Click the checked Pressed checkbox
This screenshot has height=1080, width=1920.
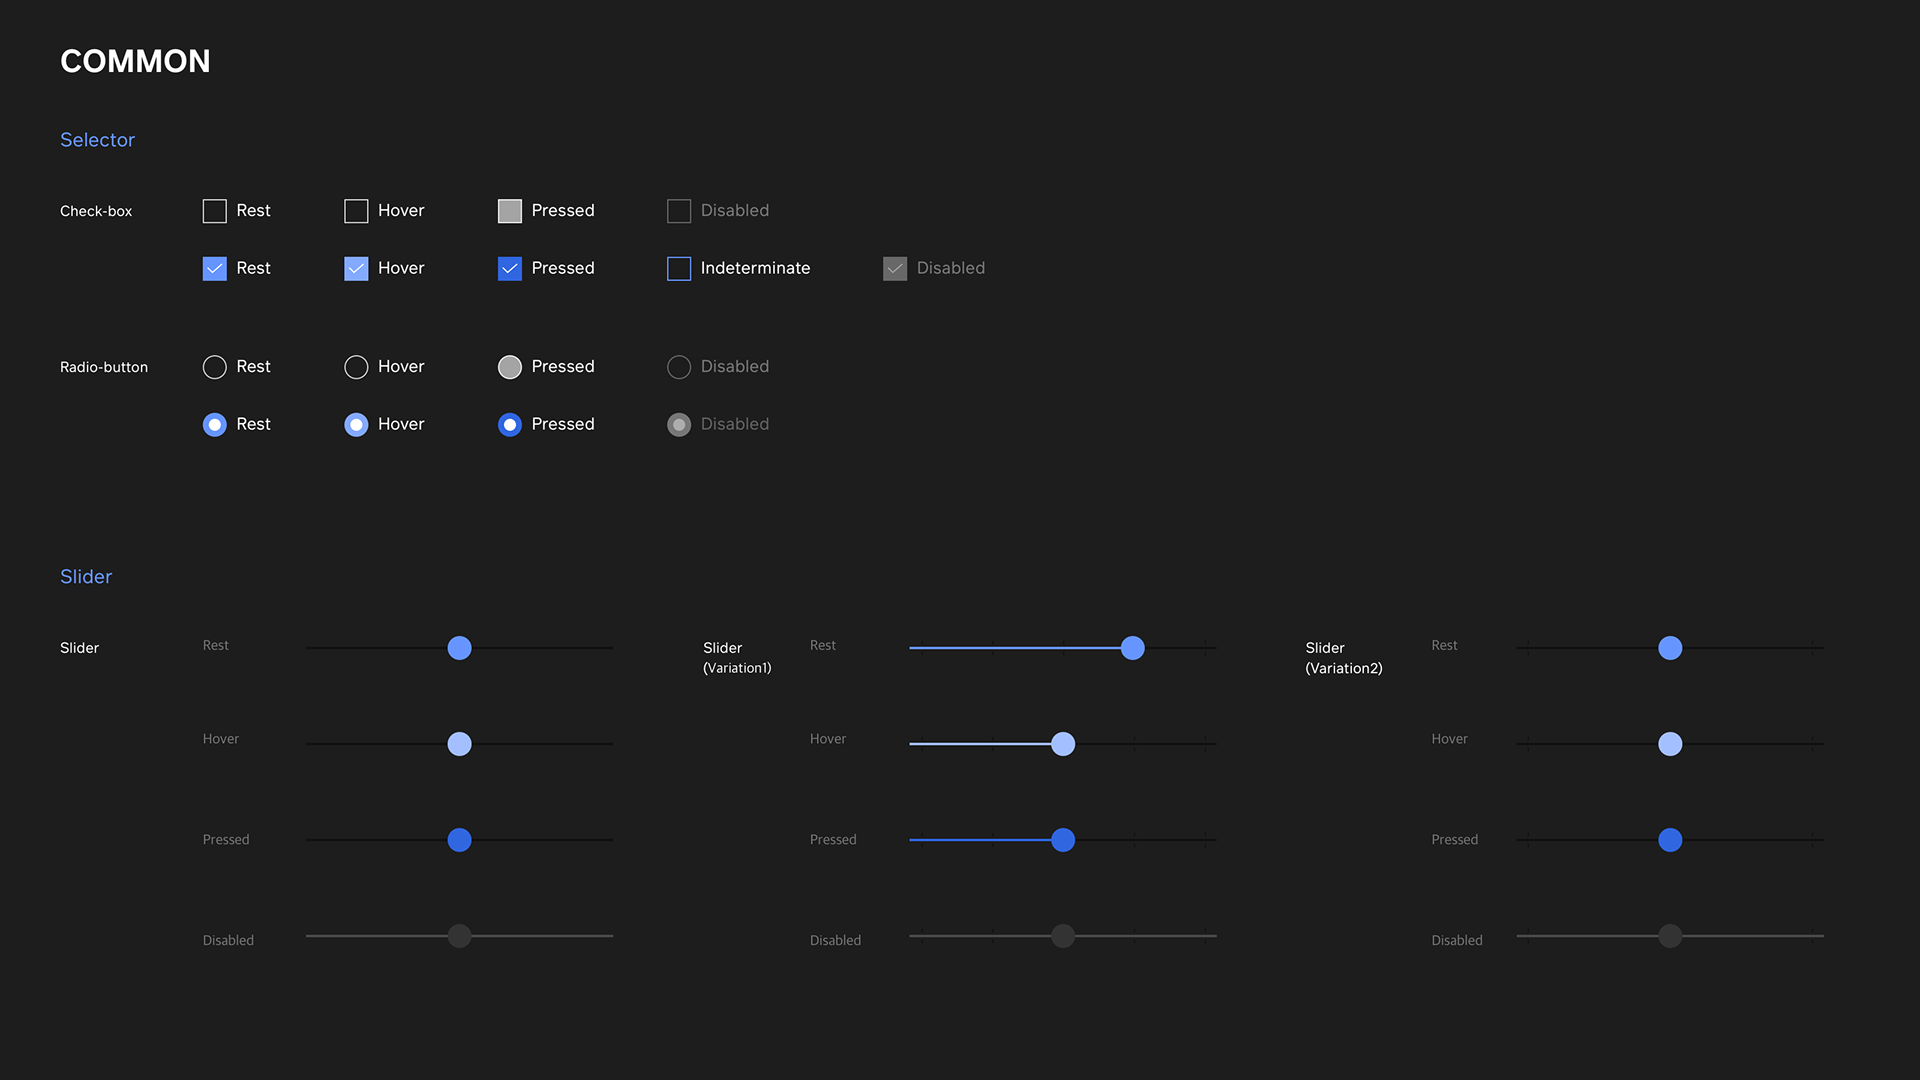click(x=510, y=269)
